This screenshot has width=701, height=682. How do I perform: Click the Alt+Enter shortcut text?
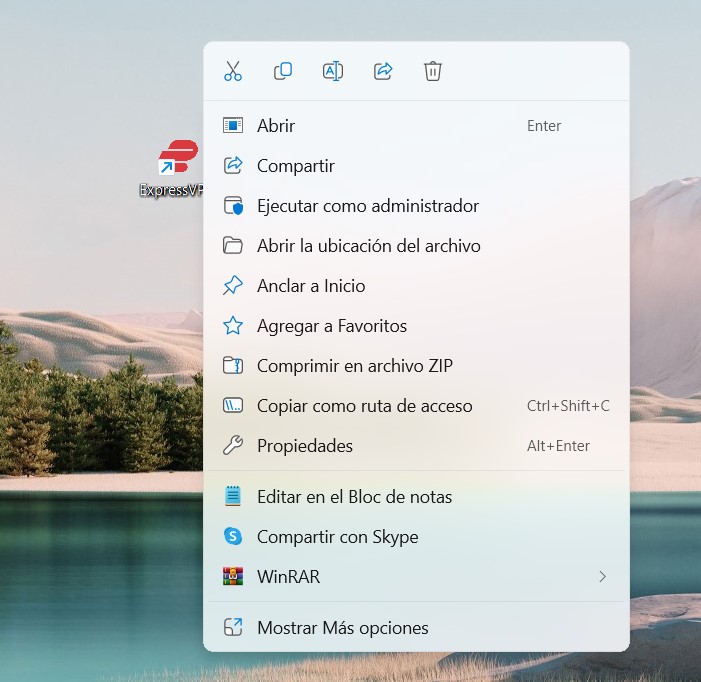pyautogui.click(x=558, y=446)
